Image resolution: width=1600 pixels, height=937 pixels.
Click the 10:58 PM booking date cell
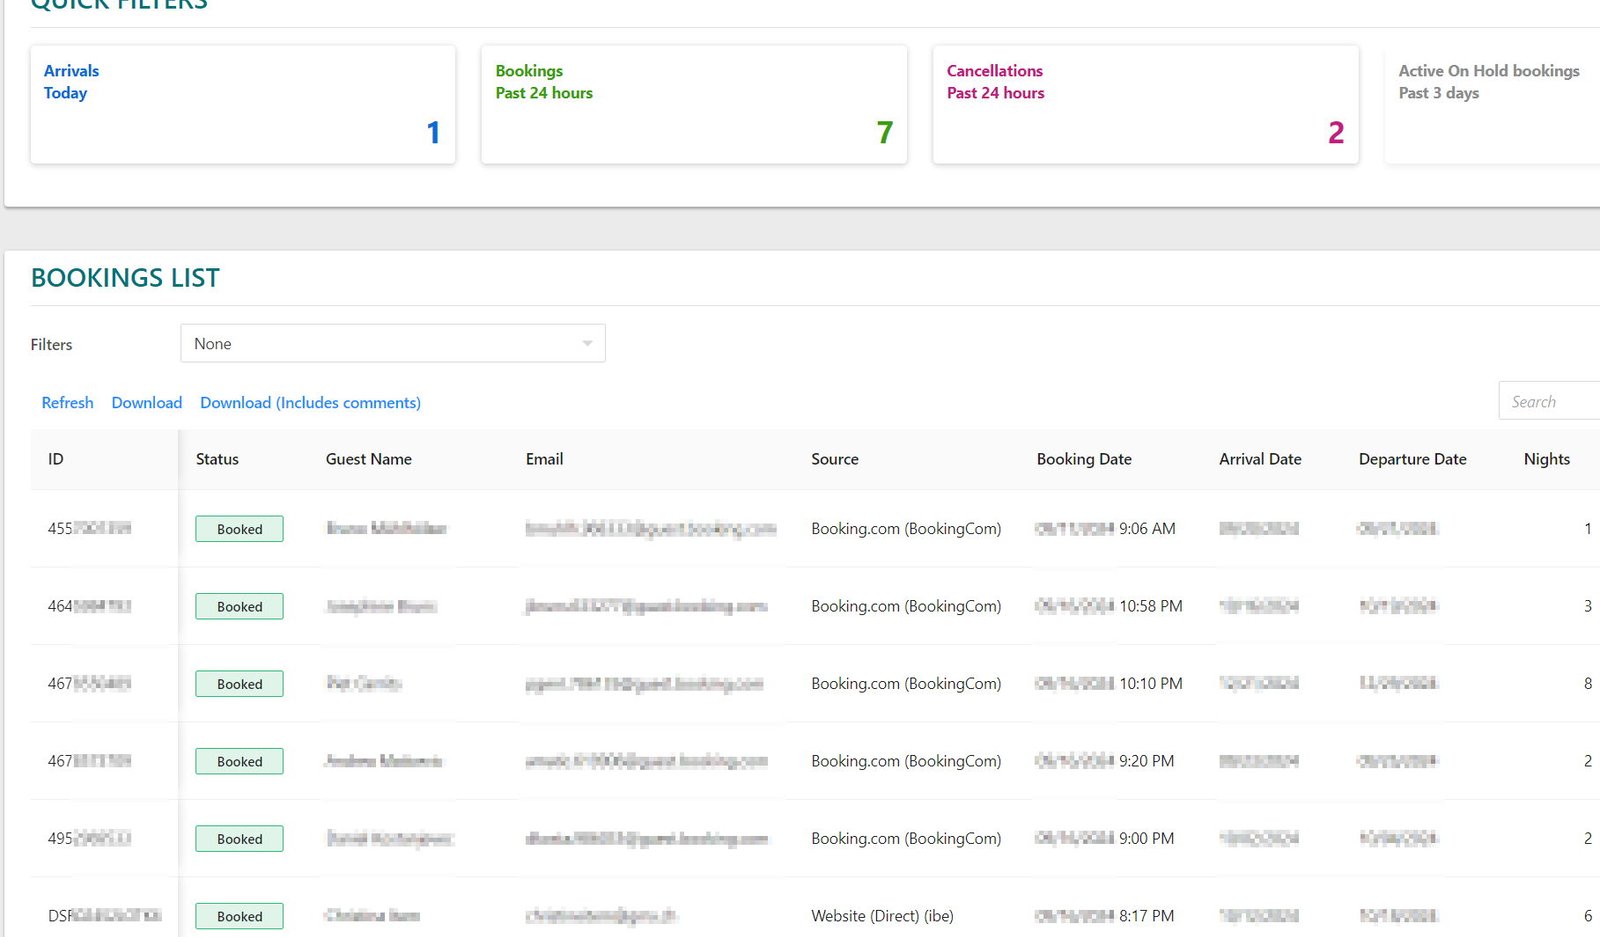coord(1108,606)
